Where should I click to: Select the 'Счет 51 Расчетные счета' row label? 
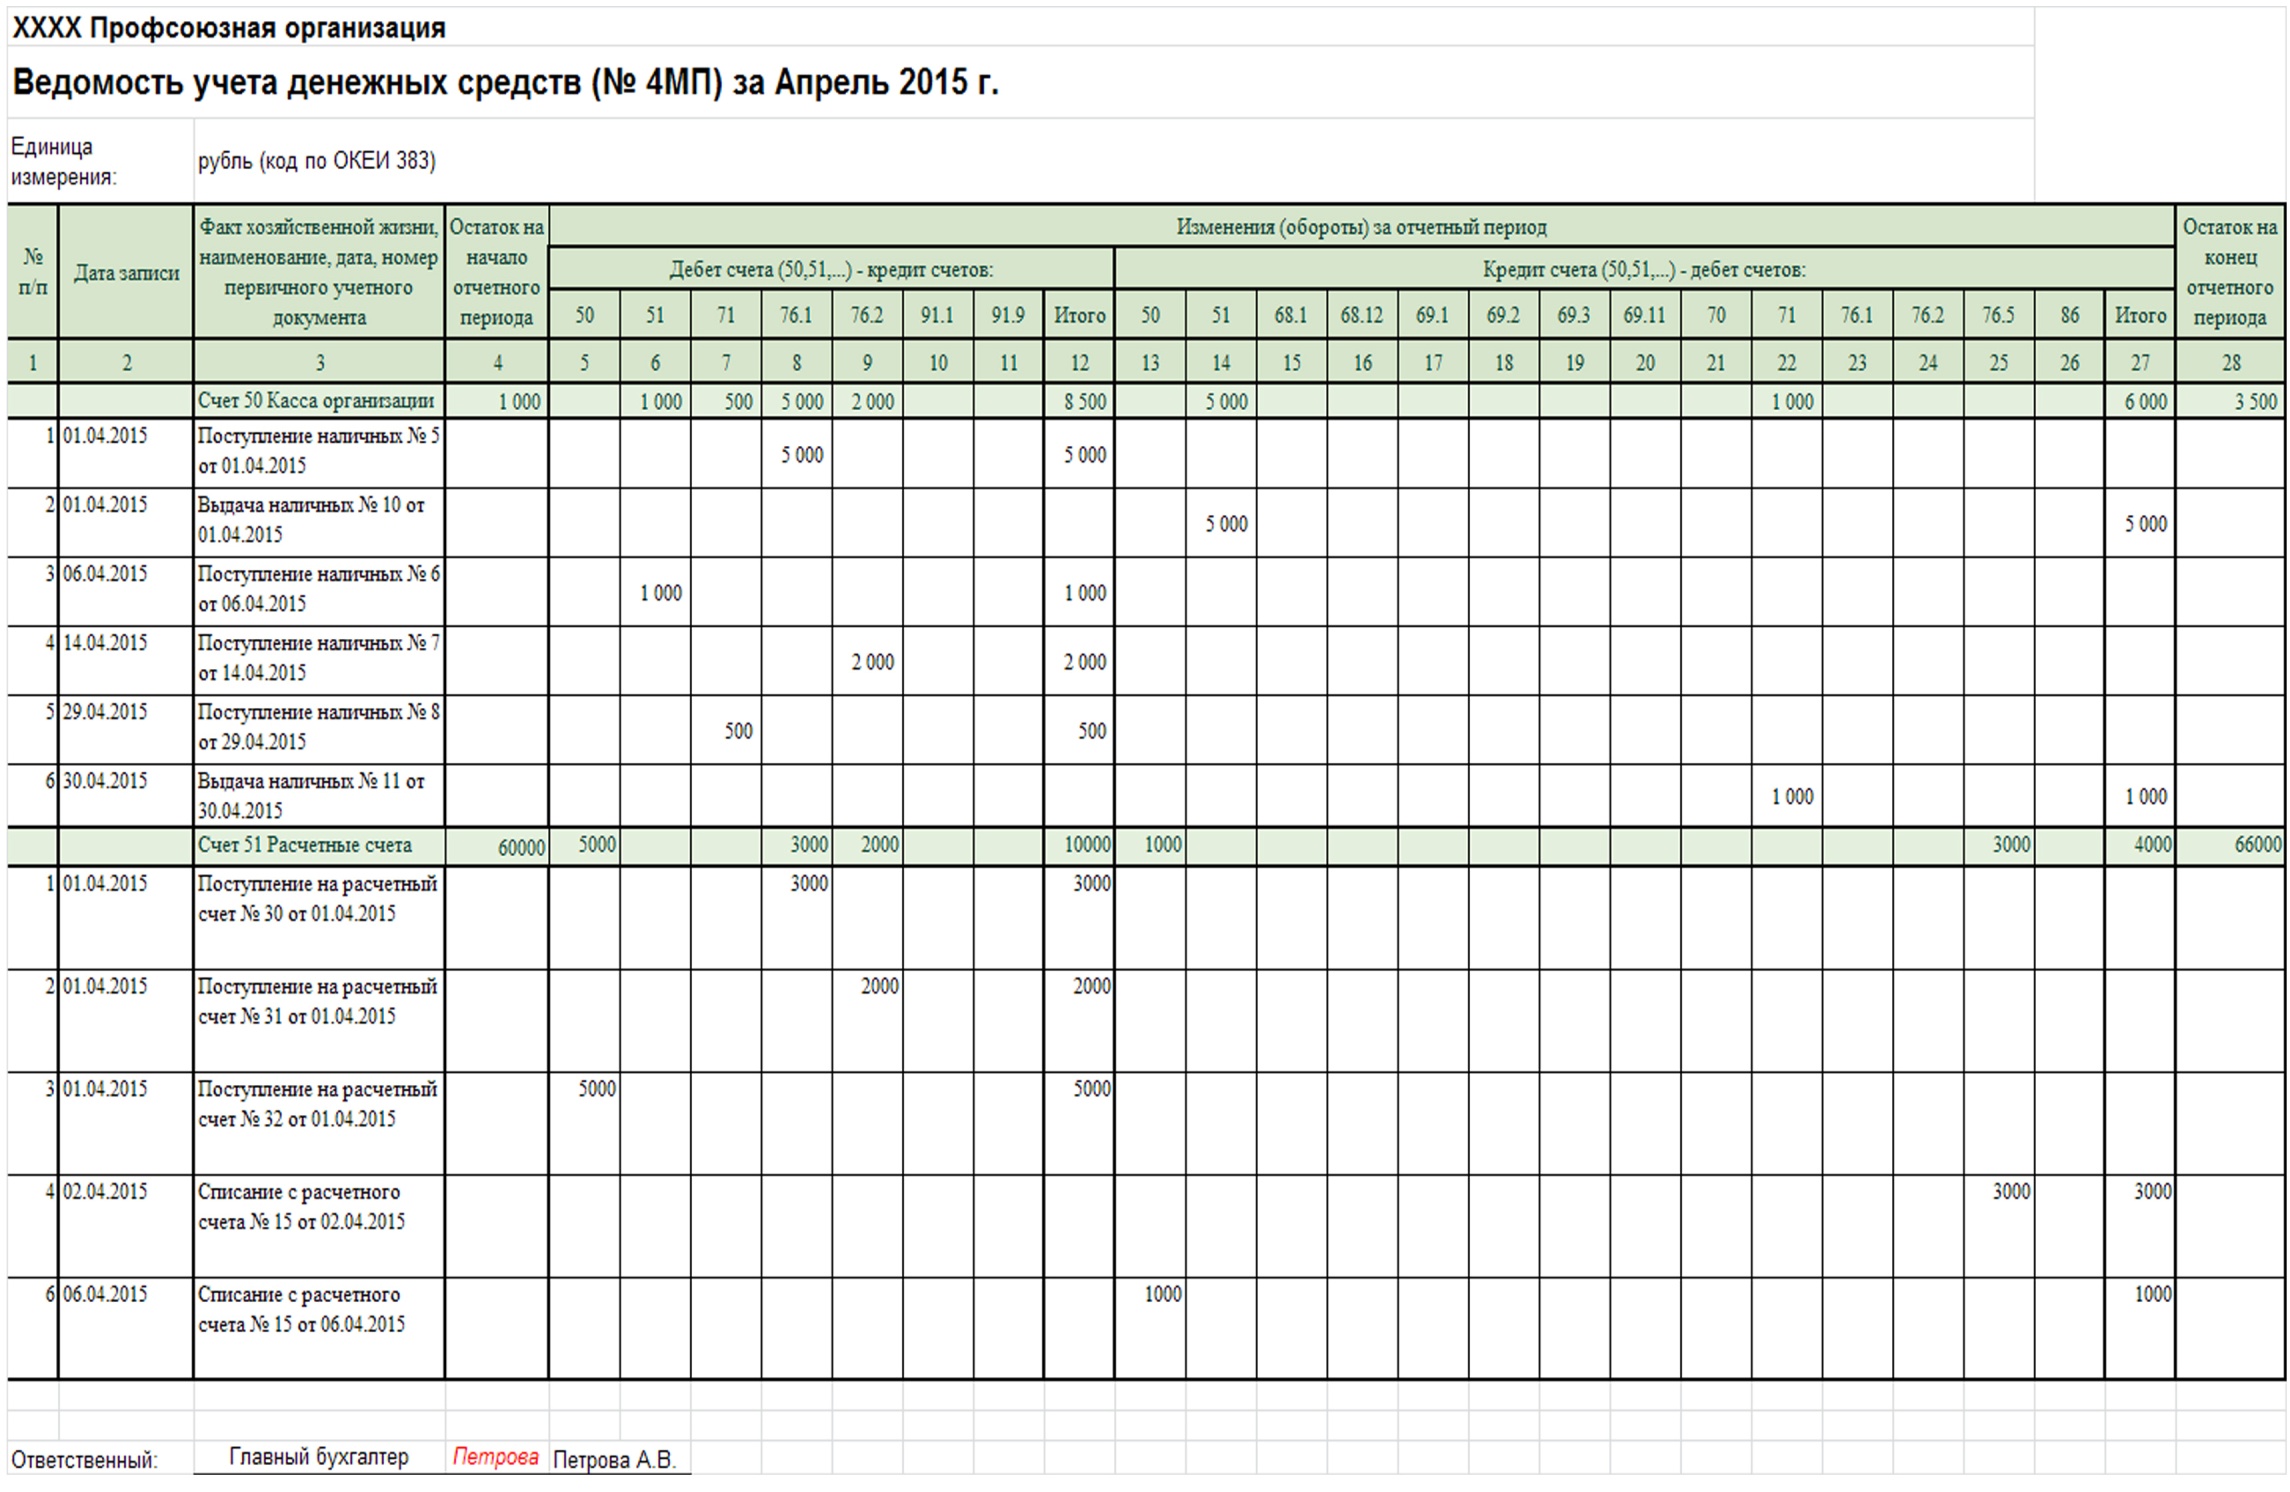pyautogui.click(x=305, y=845)
